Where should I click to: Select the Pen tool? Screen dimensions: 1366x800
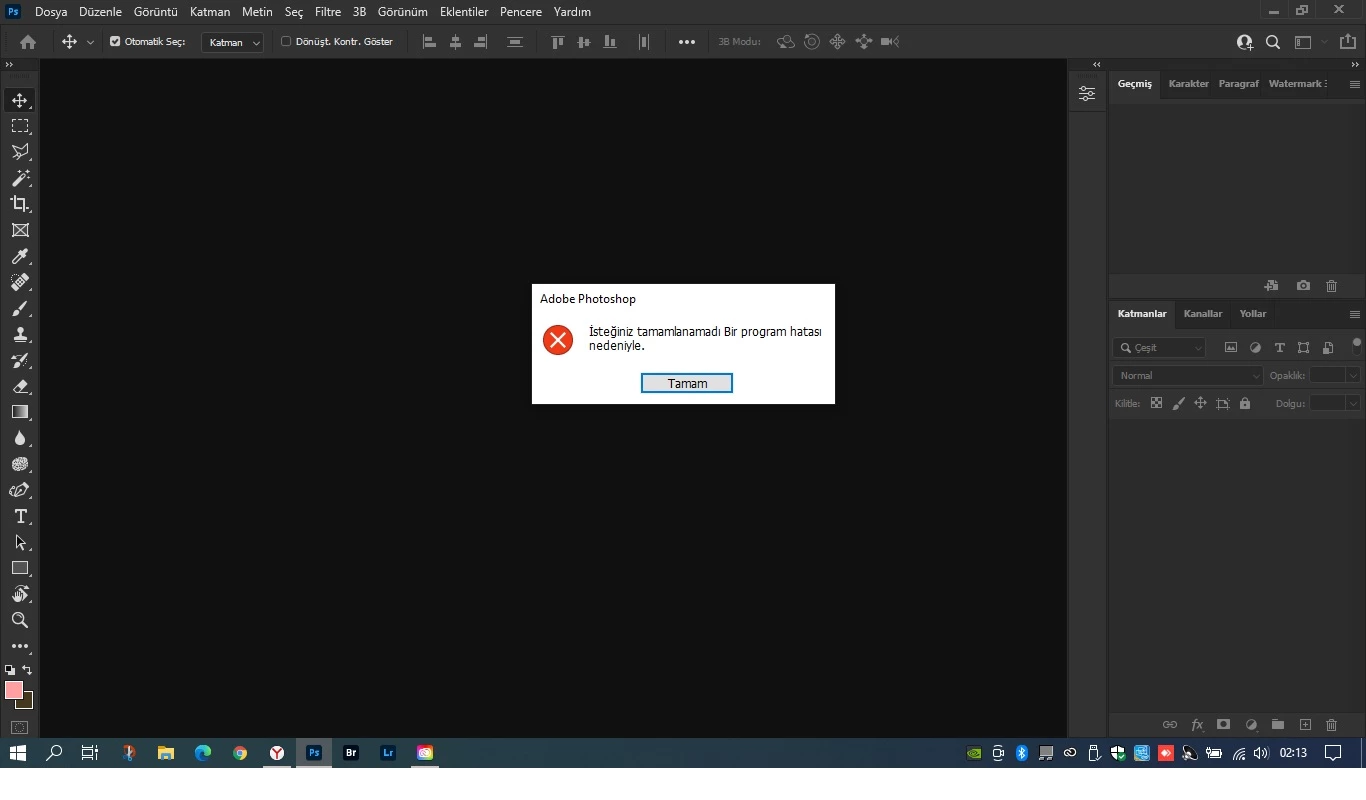20,490
